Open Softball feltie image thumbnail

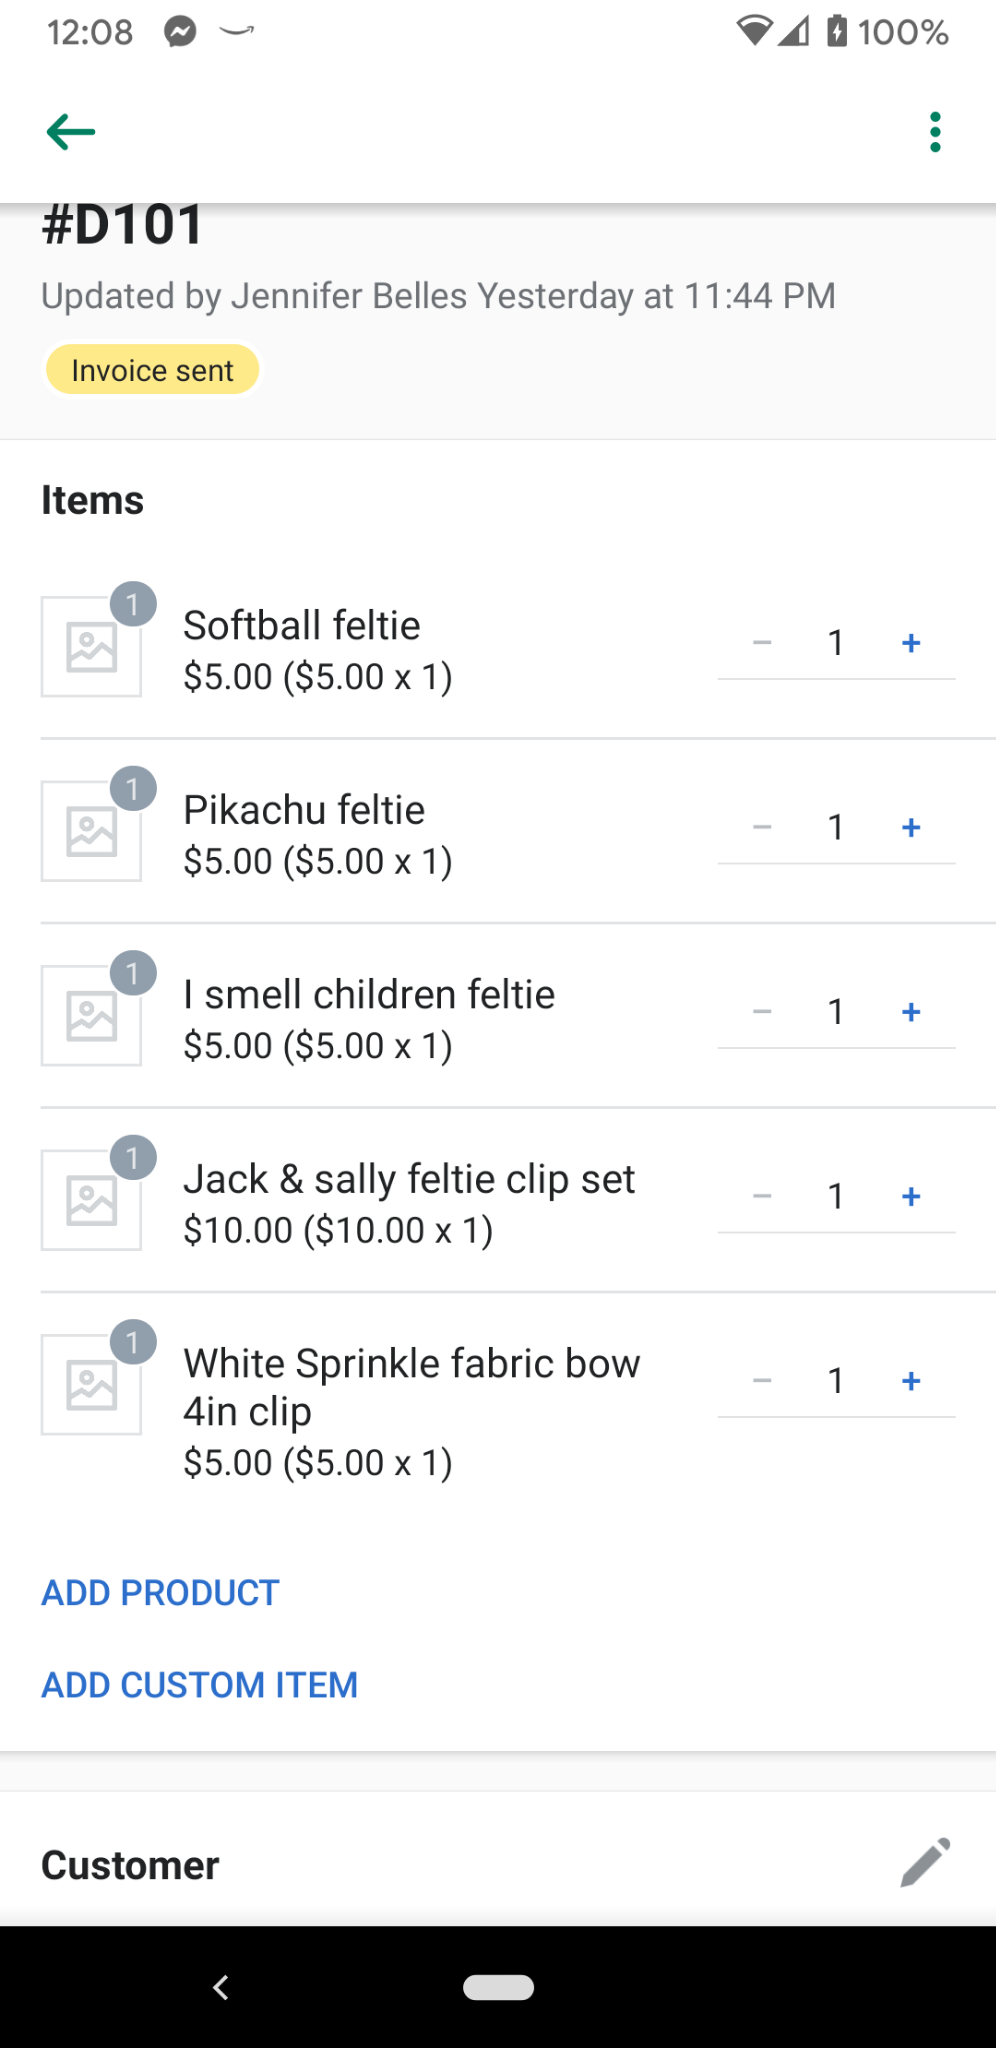tap(91, 647)
